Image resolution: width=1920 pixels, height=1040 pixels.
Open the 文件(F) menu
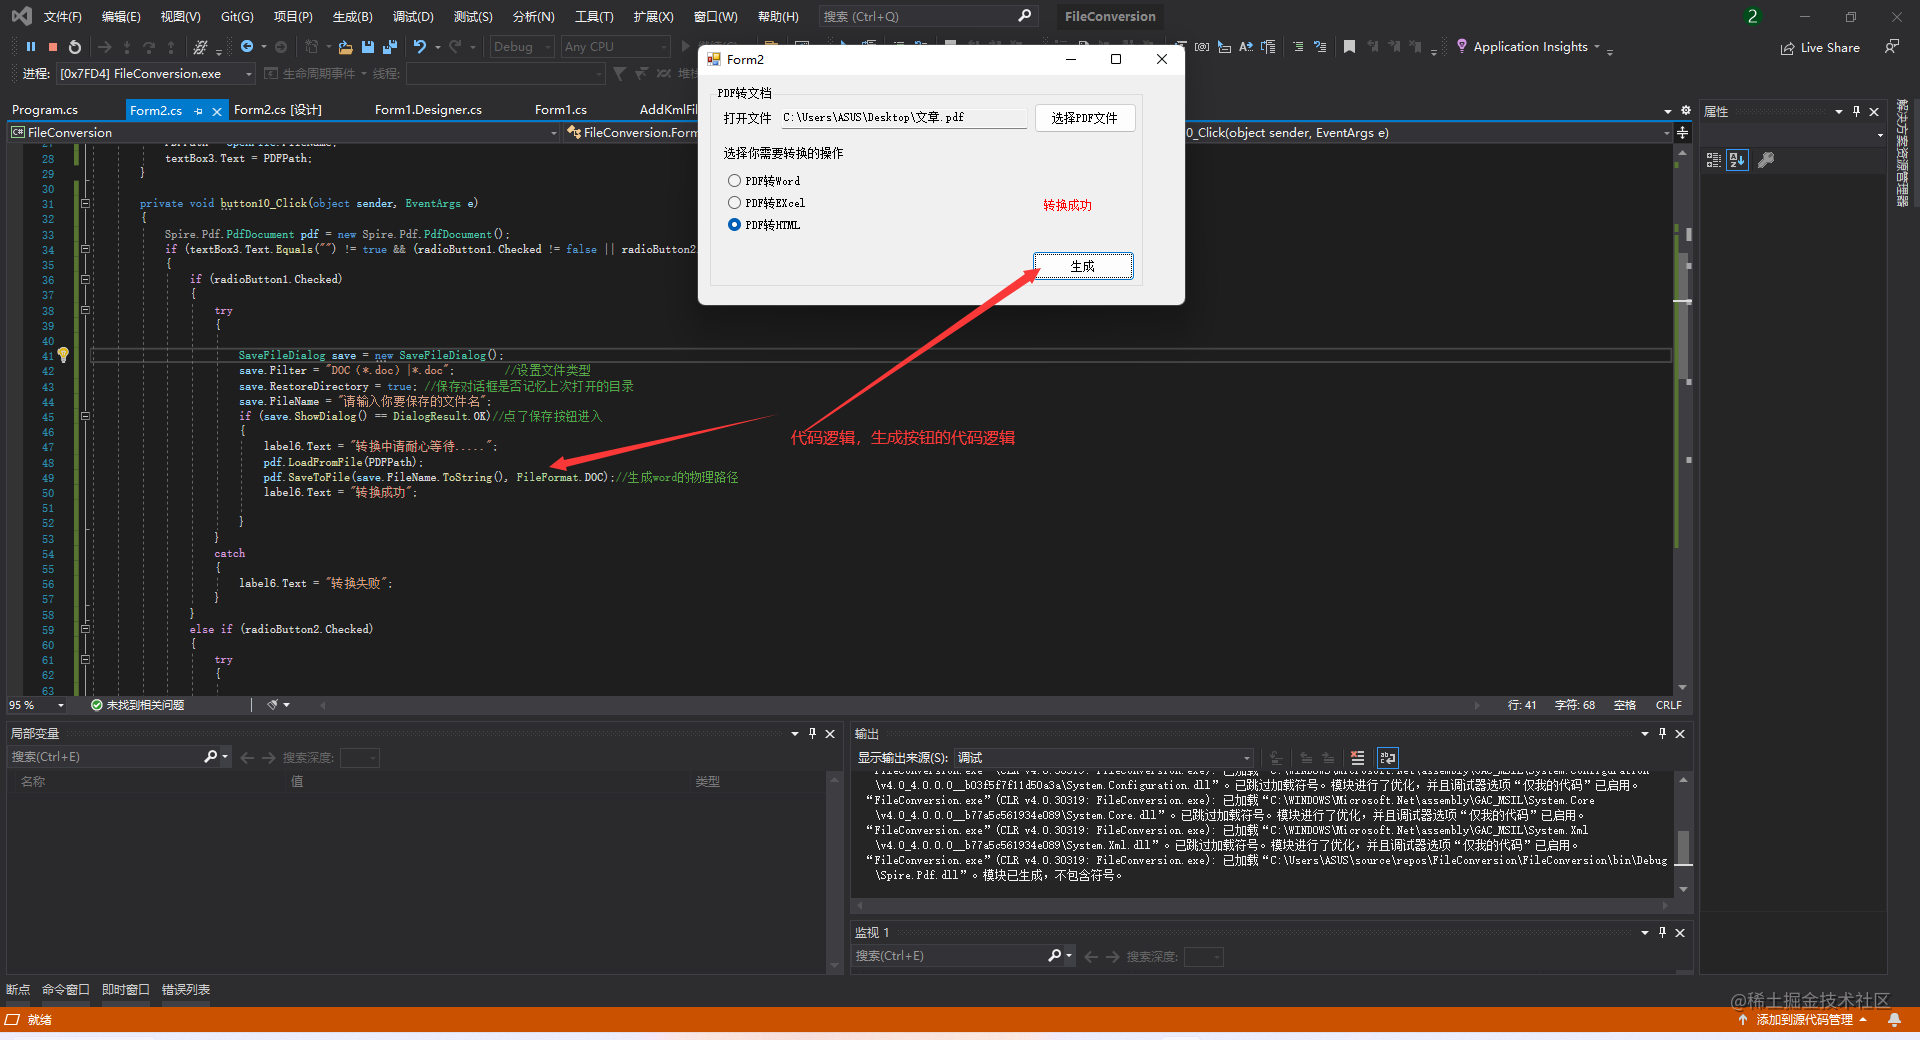pos(62,17)
